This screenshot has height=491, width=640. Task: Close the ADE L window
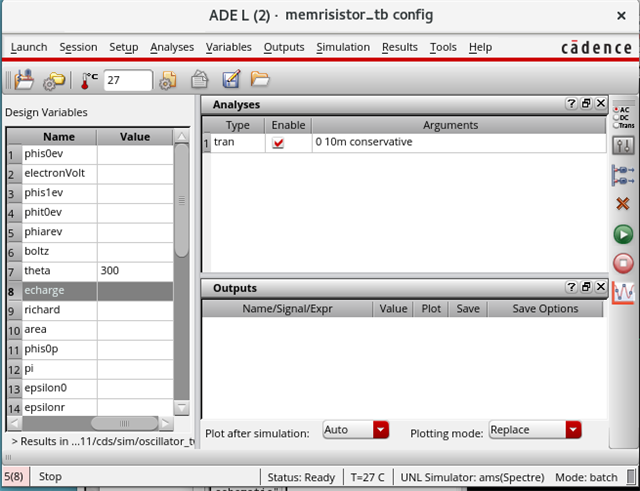click(621, 16)
